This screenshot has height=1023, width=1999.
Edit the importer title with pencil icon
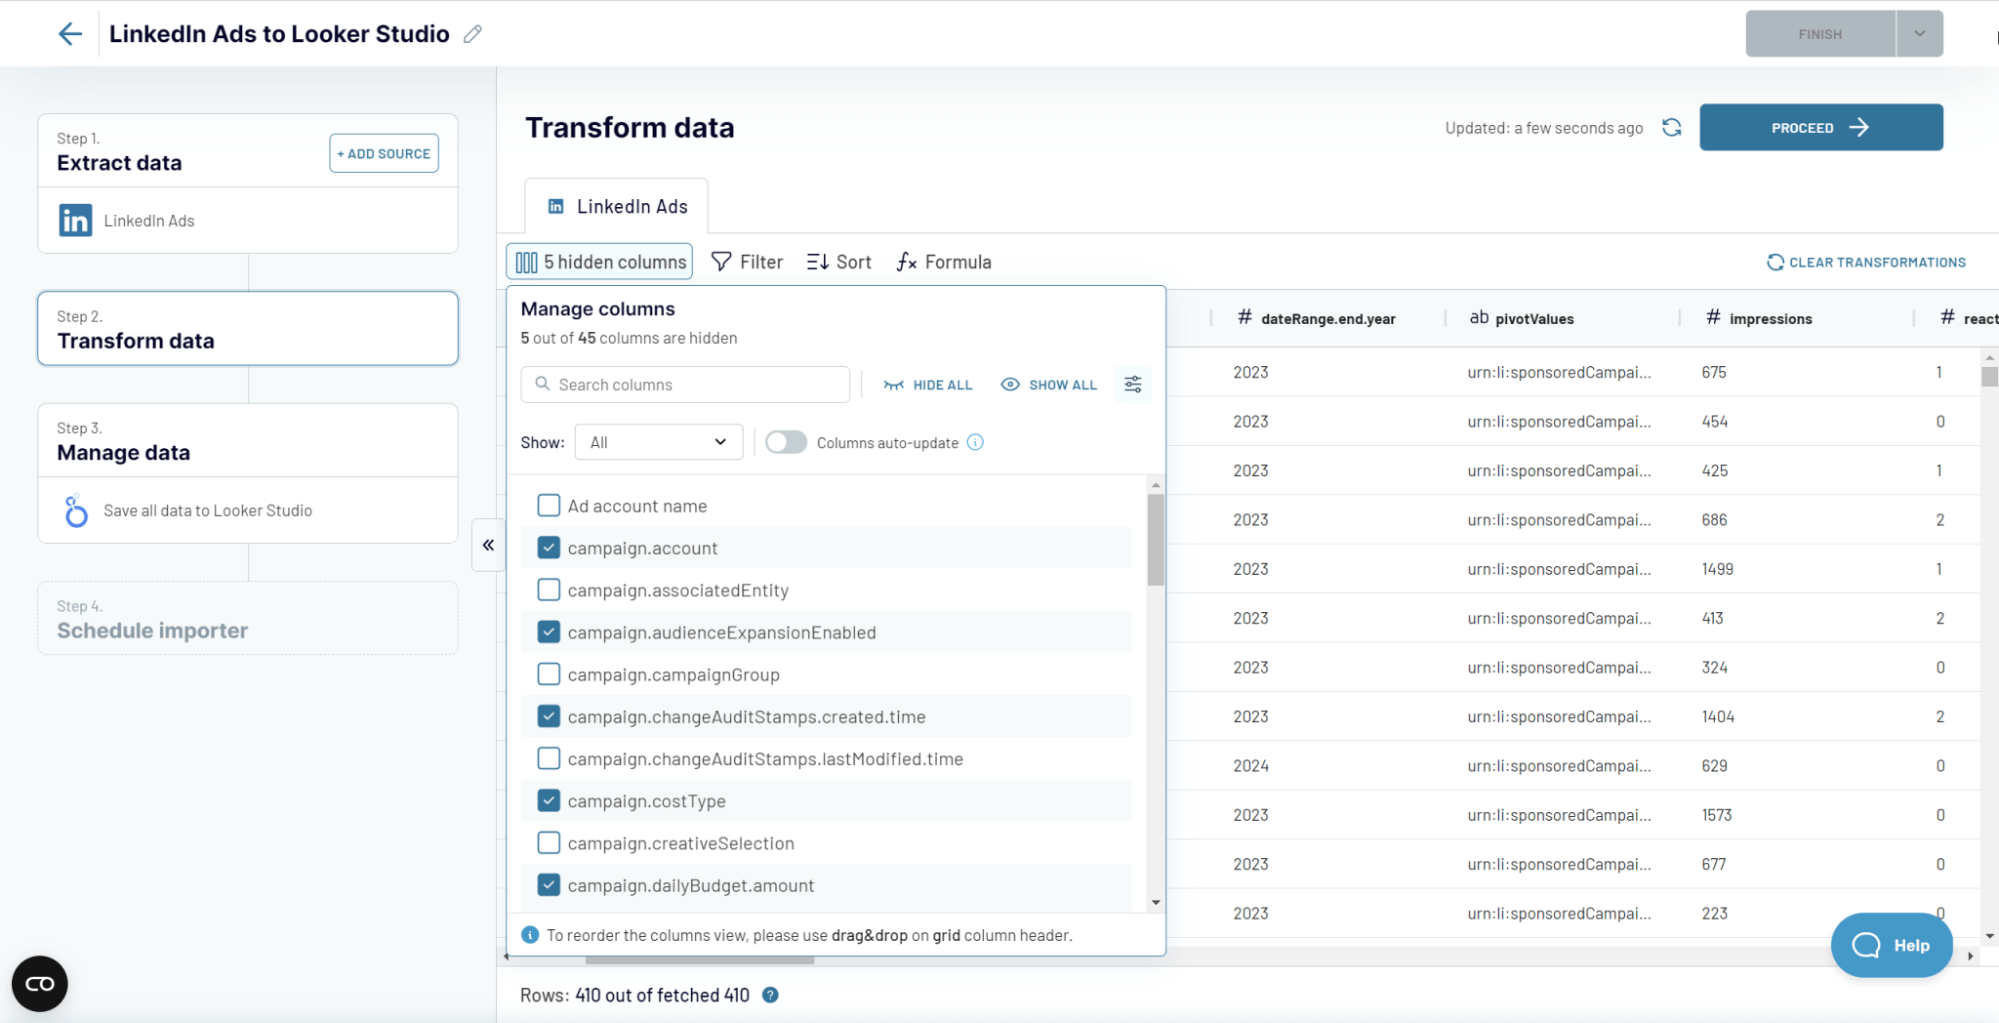pos(473,34)
